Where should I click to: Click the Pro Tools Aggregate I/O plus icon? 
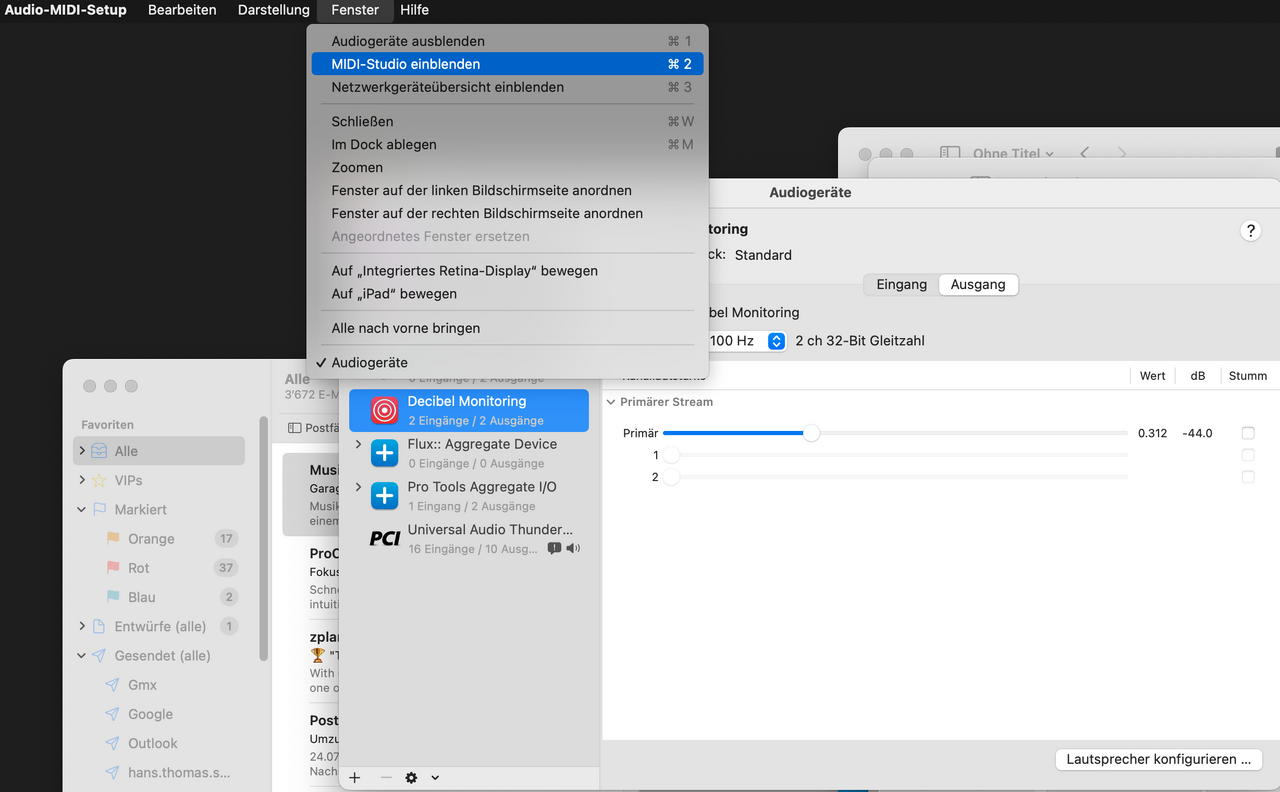(x=385, y=496)
